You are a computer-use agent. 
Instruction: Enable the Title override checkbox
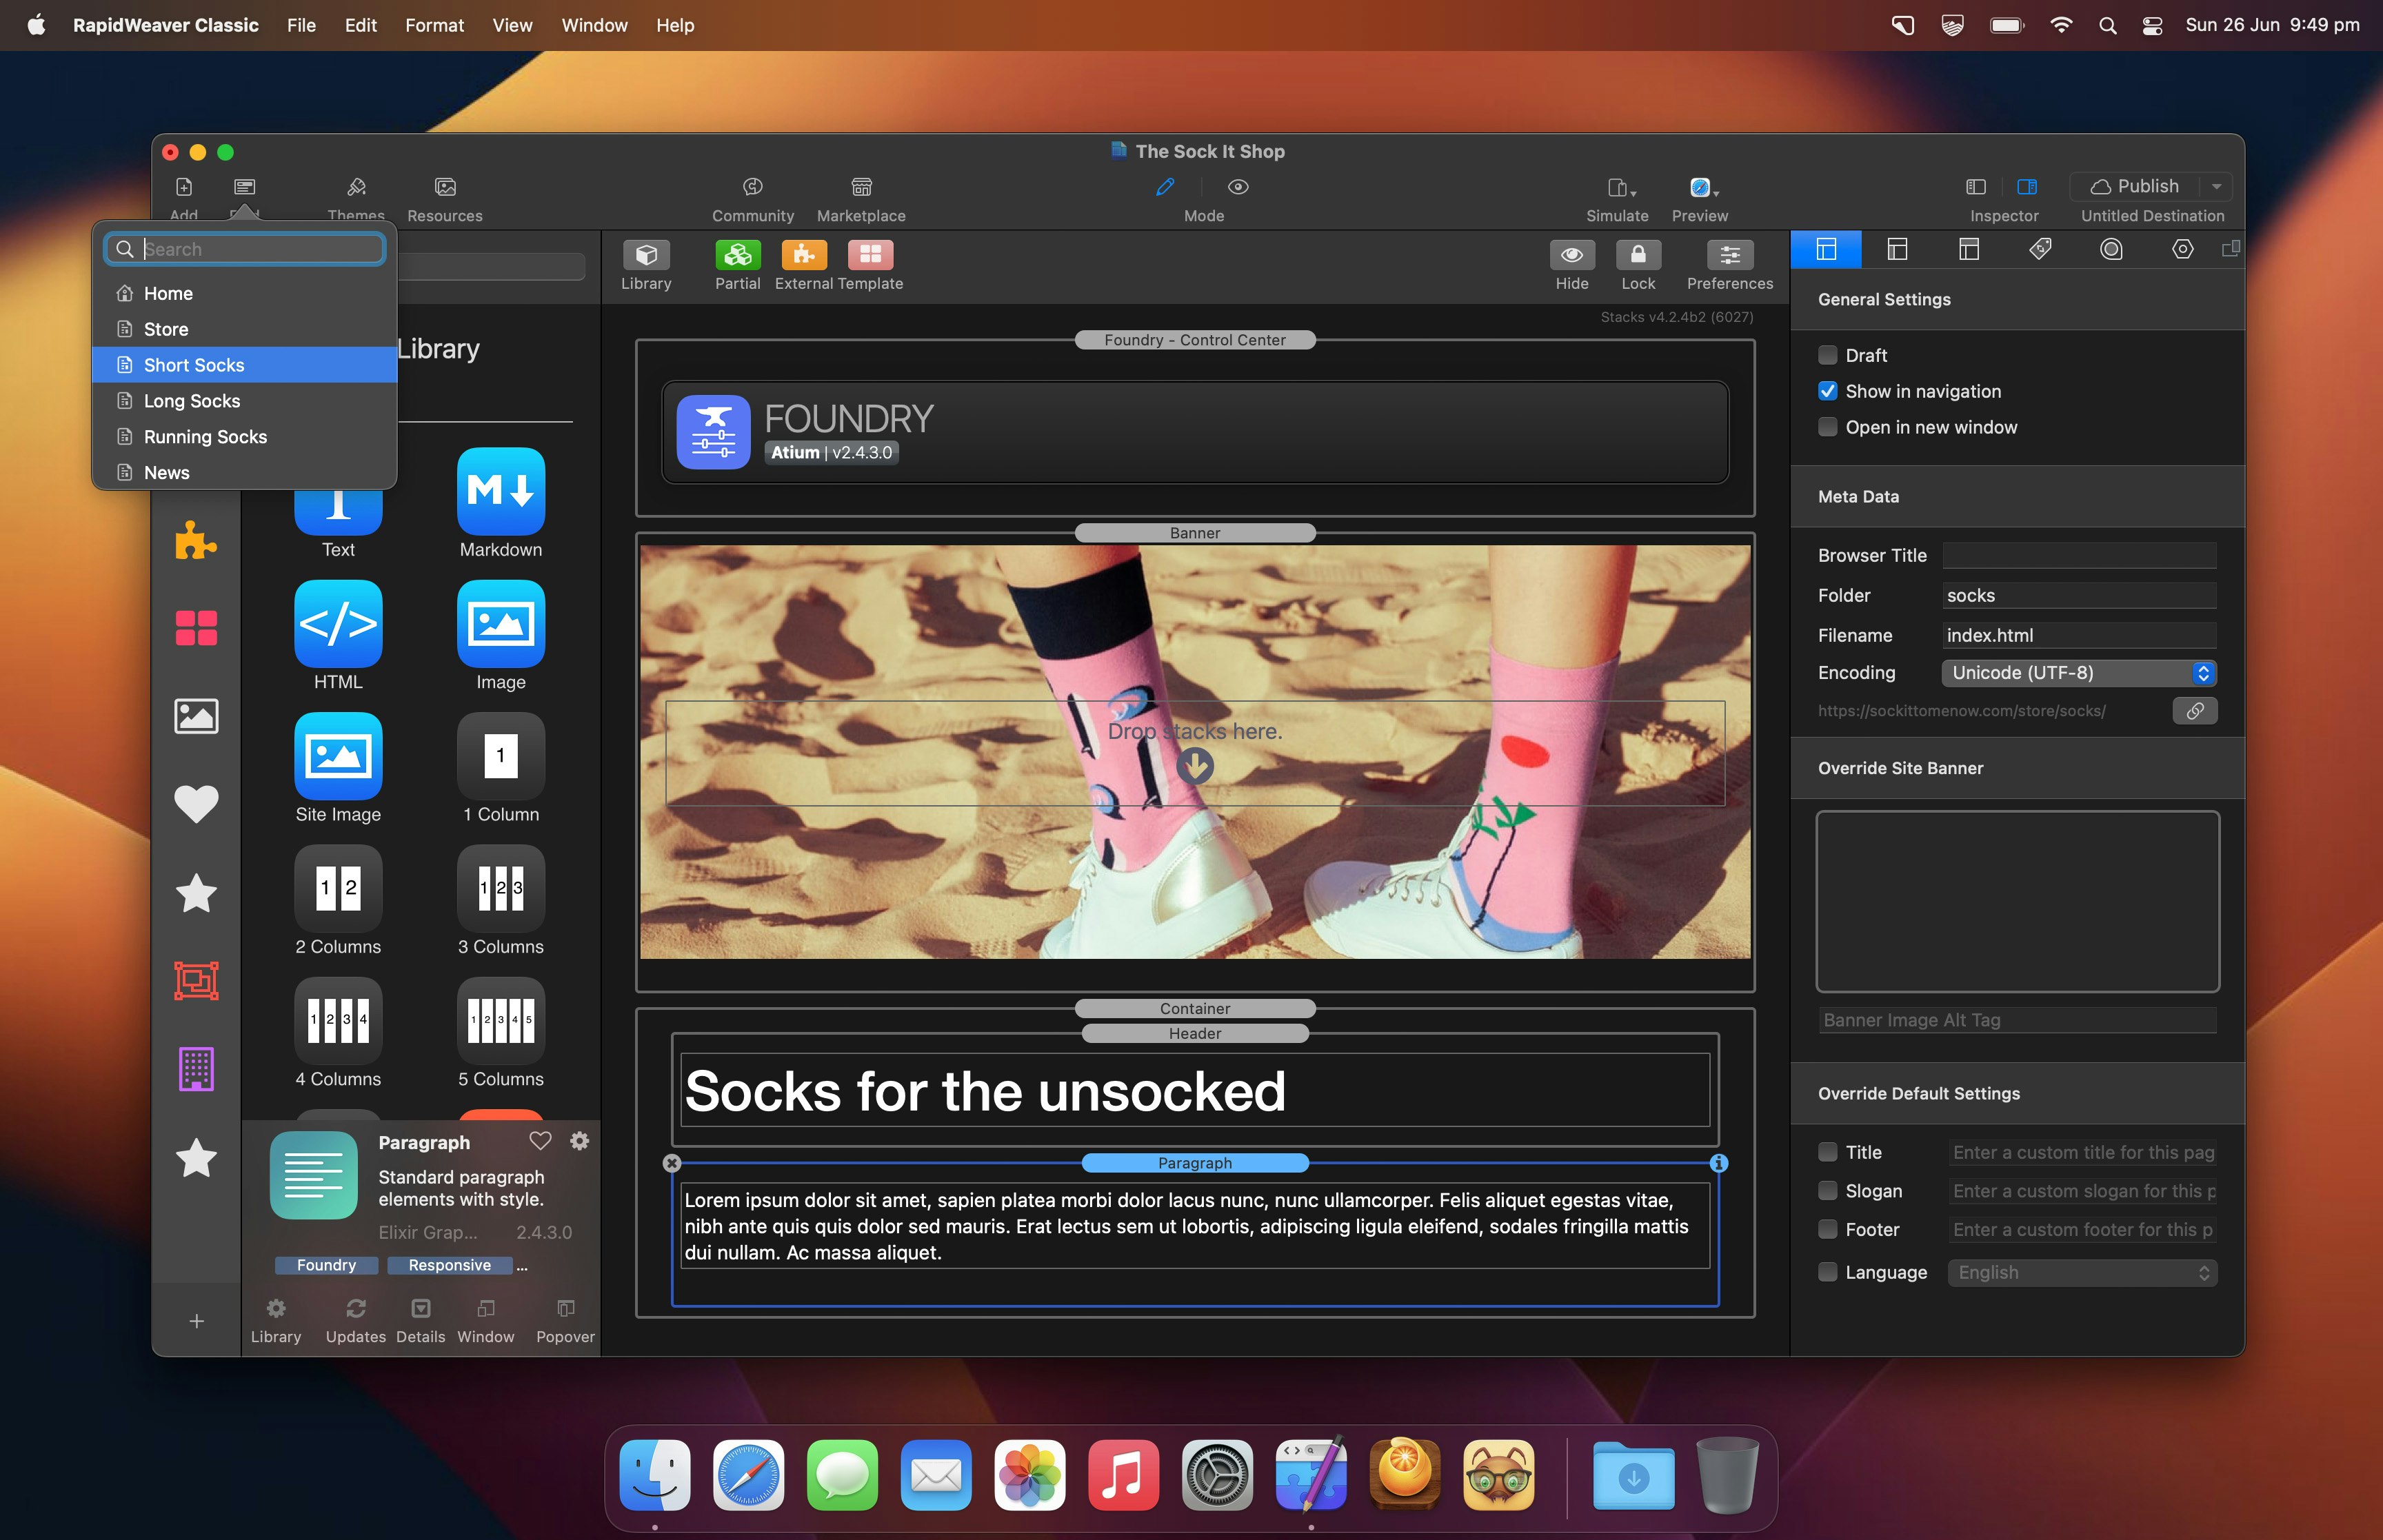[x=1828, y=1152]
